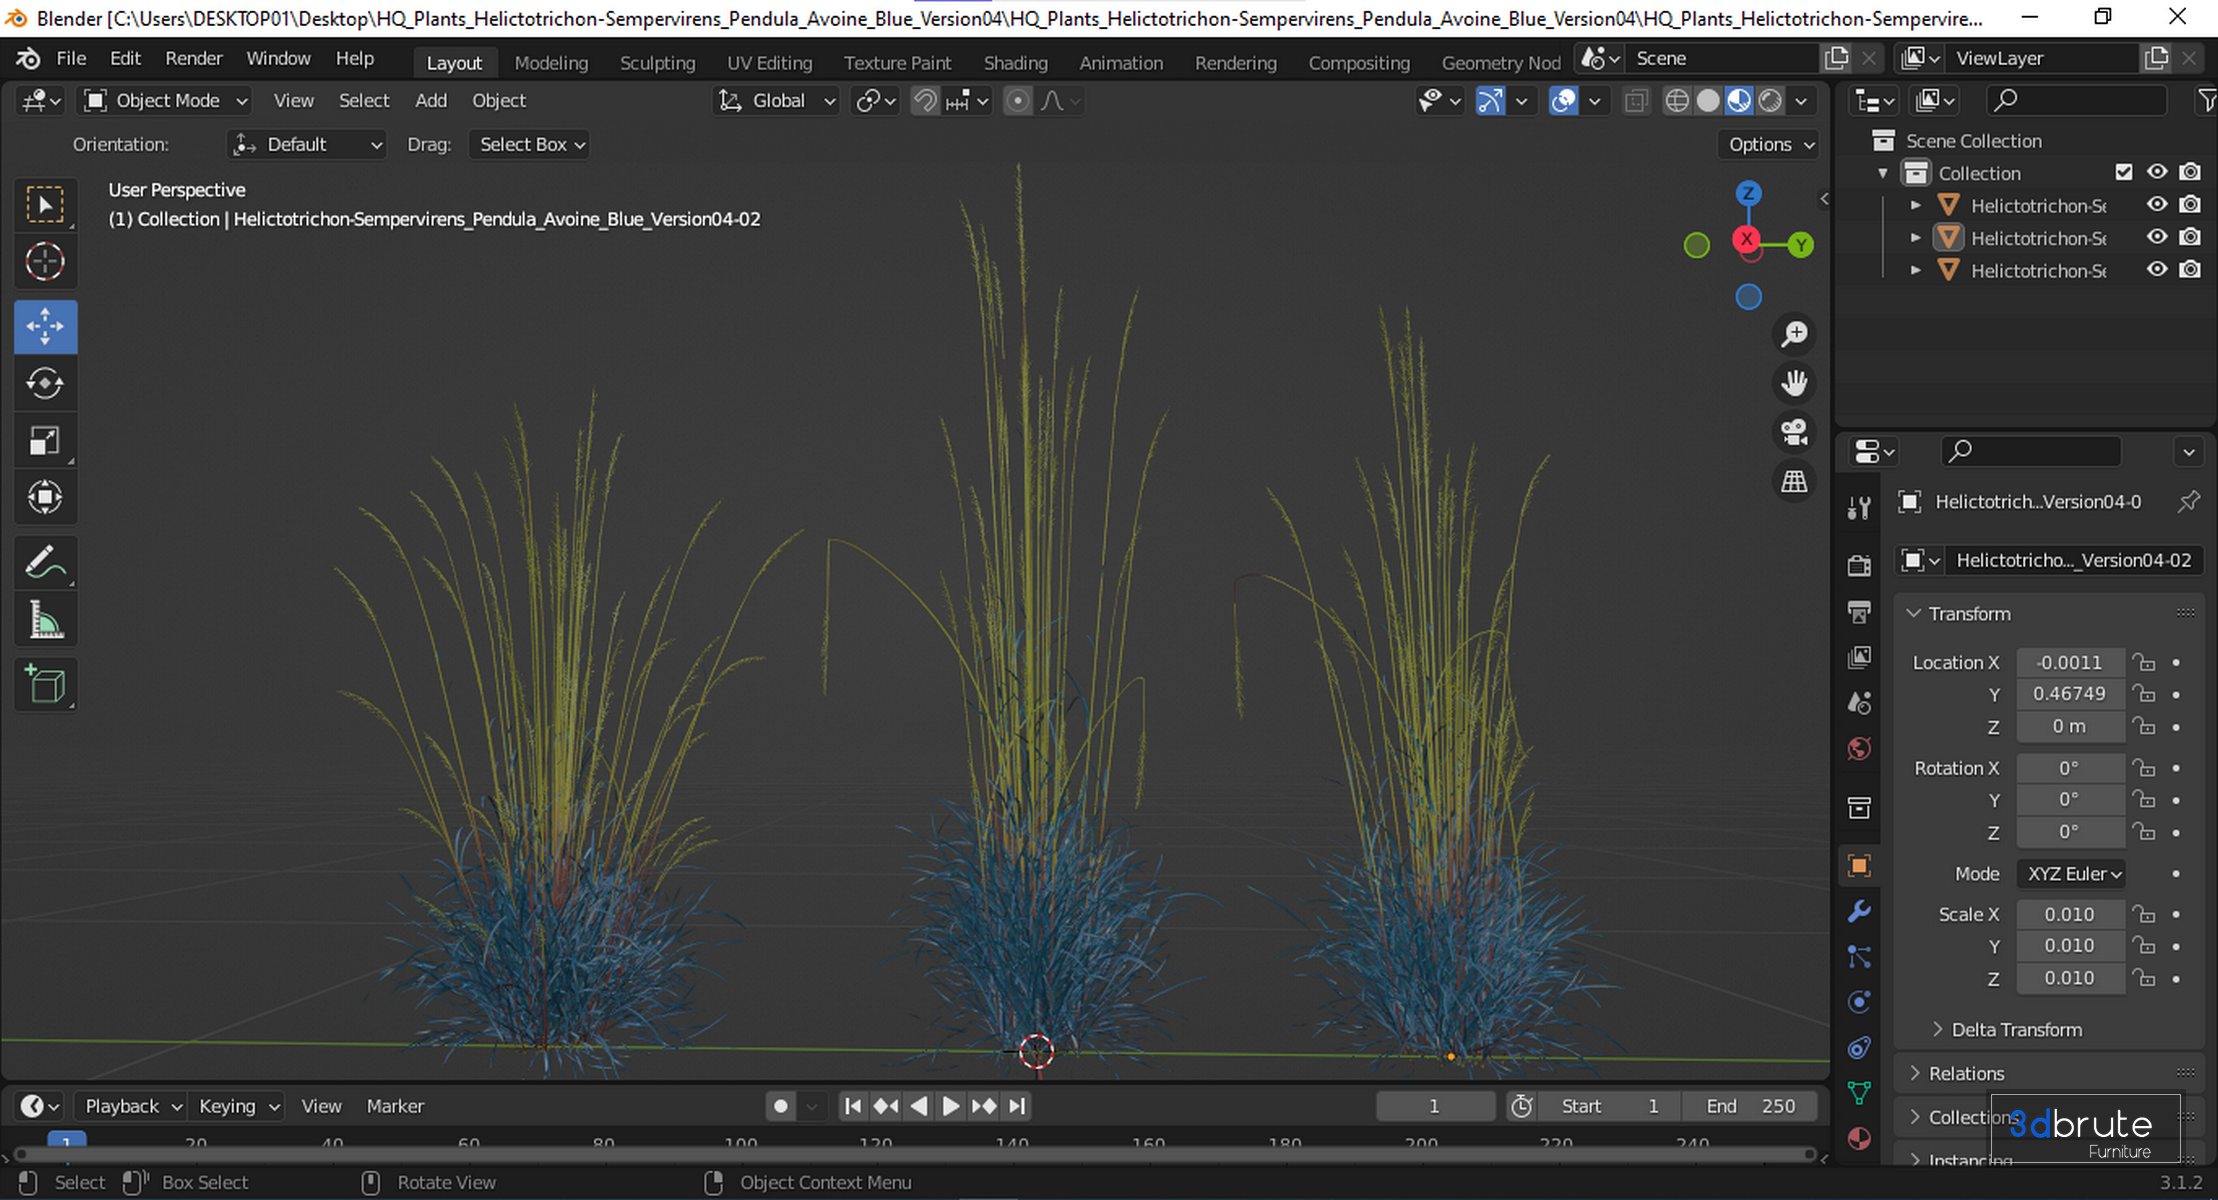
Task: Click the Location X value field
Action: pyautogui.click(x=2069, y=662)
